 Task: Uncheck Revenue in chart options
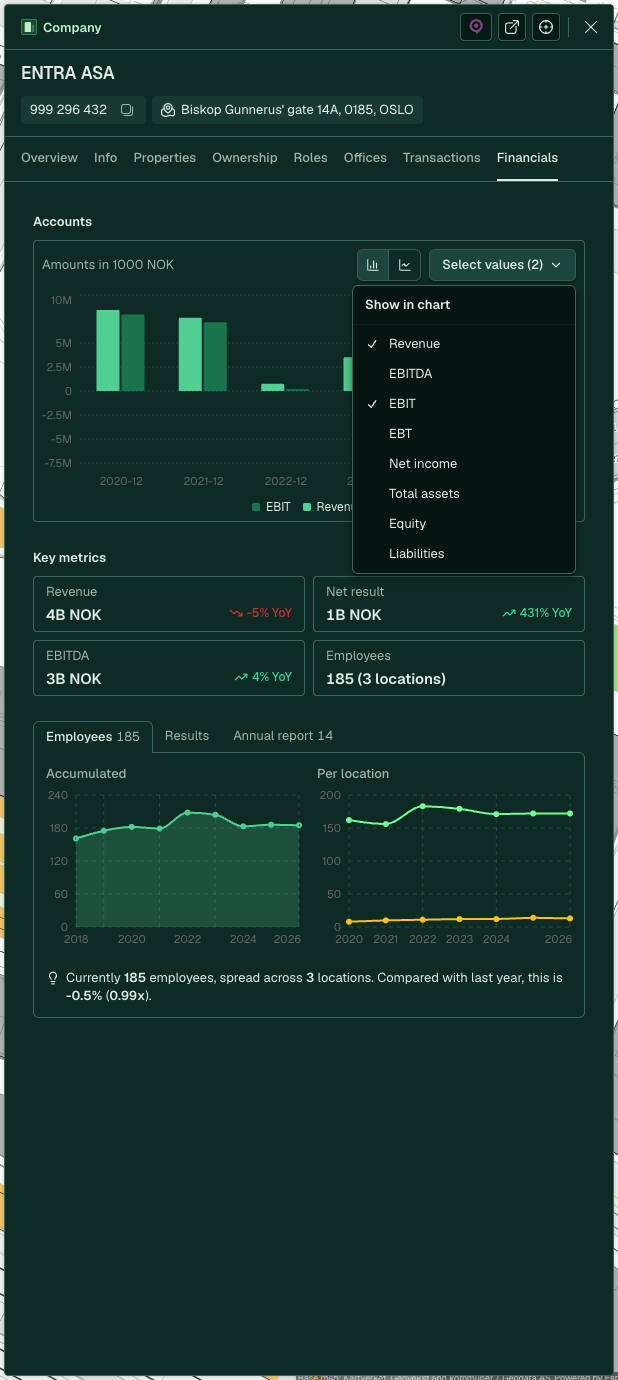point(464,344)
